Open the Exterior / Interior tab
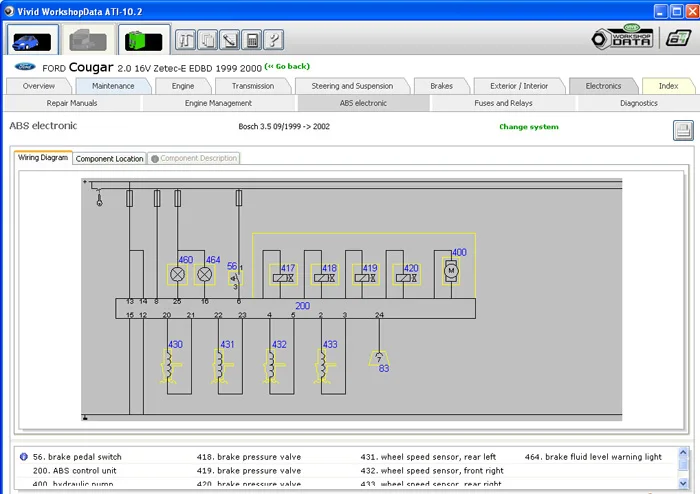The image size is (700, 494). 519,86
